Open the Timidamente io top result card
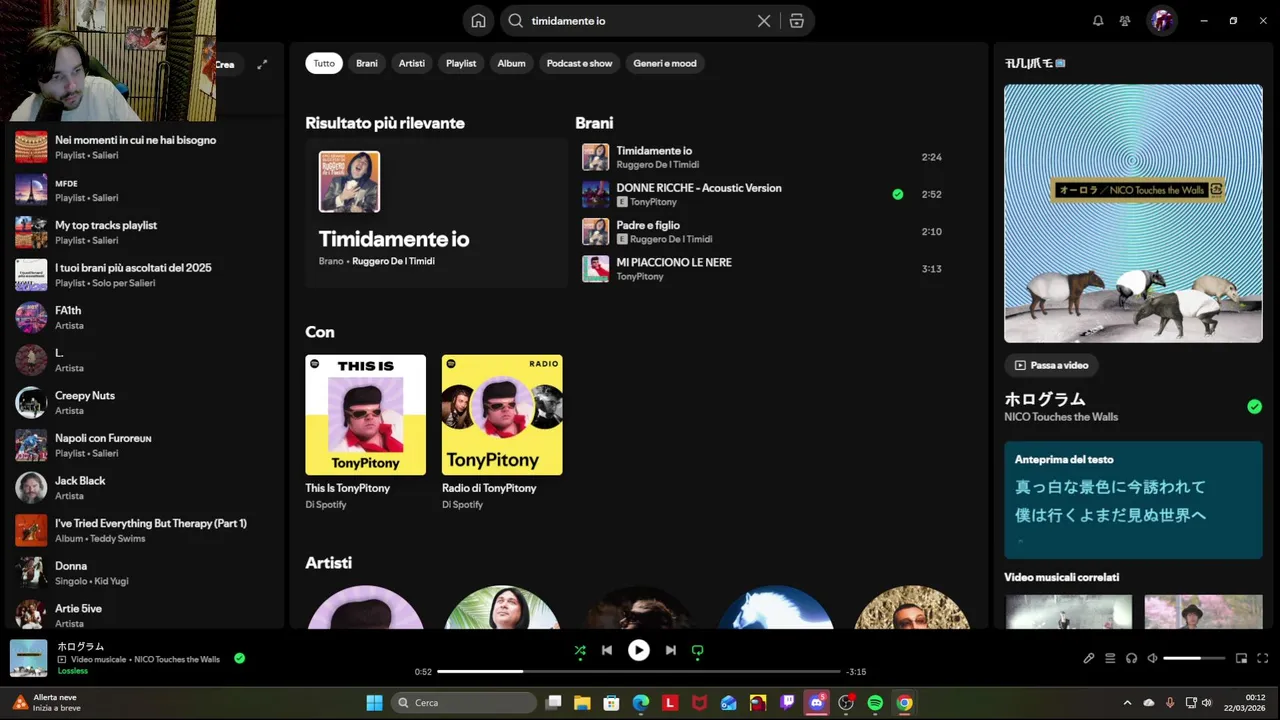1280x720 pixels. pyautogui.click(x=436, y=213)
